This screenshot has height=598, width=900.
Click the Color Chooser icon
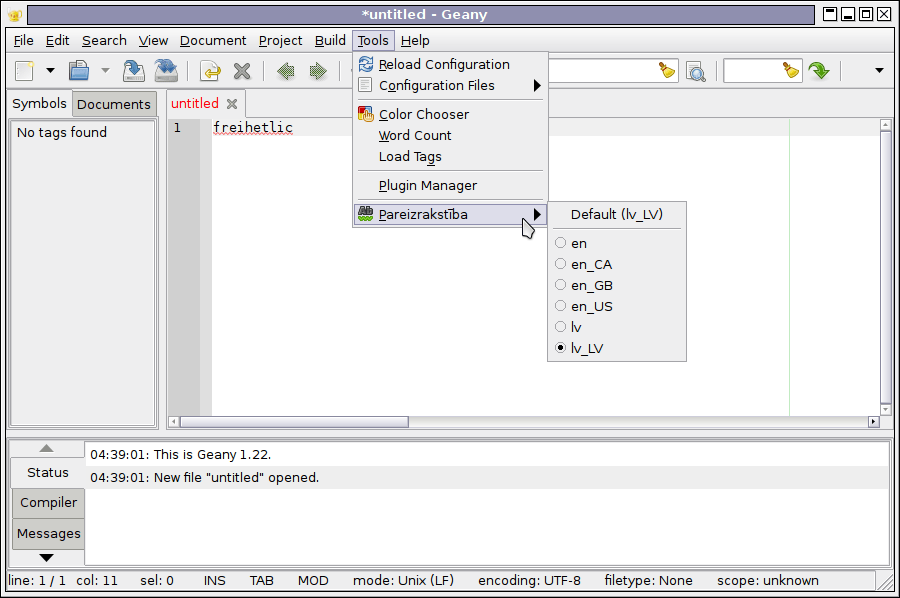(366, 114)
